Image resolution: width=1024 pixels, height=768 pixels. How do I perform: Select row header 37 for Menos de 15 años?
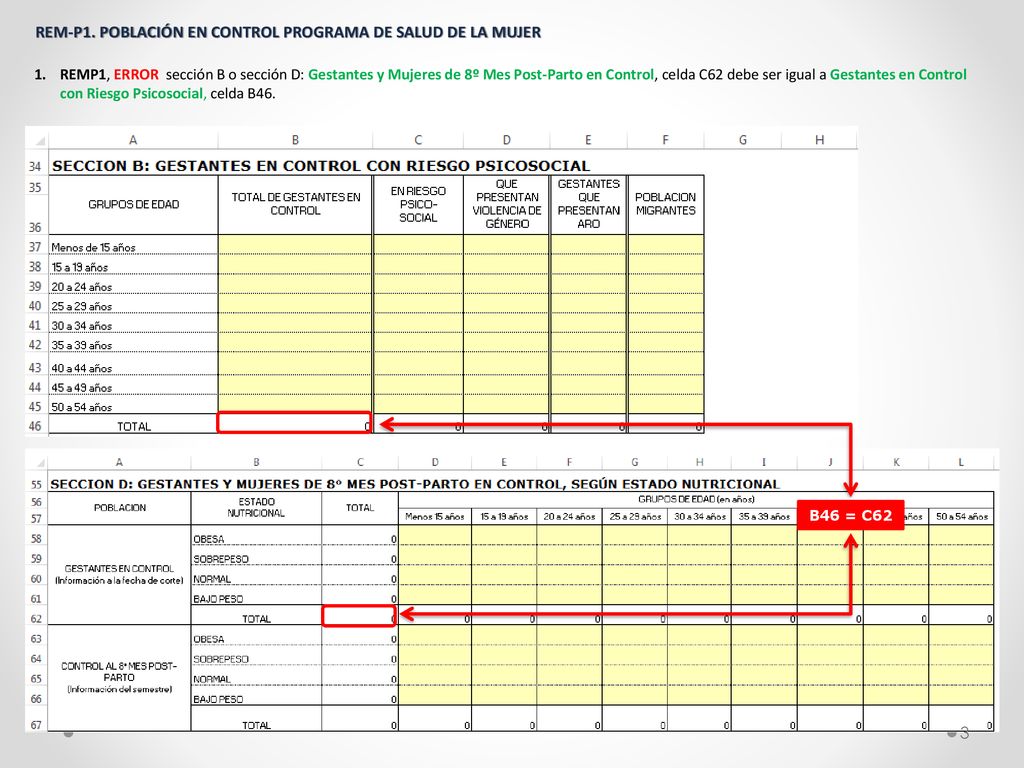(35, 247)
